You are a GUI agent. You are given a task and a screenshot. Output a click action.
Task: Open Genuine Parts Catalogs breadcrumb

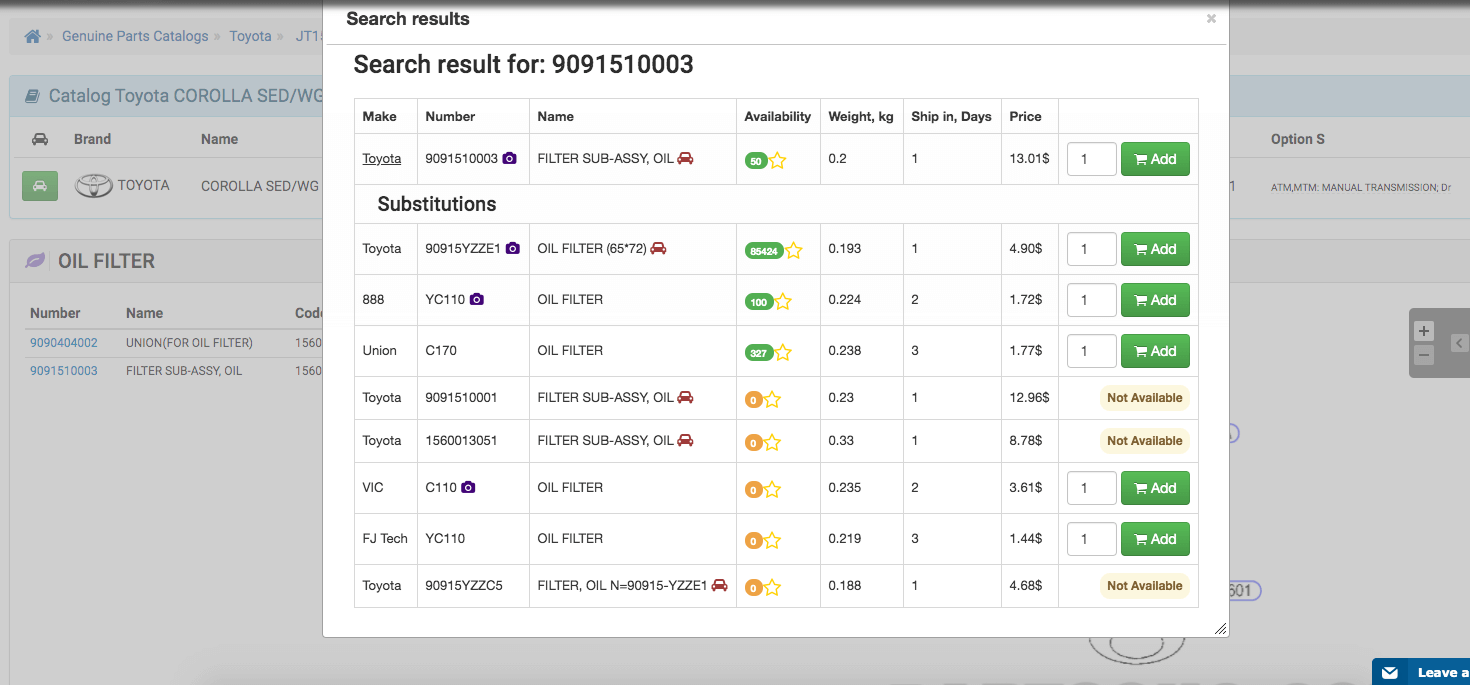click(135, 36)
